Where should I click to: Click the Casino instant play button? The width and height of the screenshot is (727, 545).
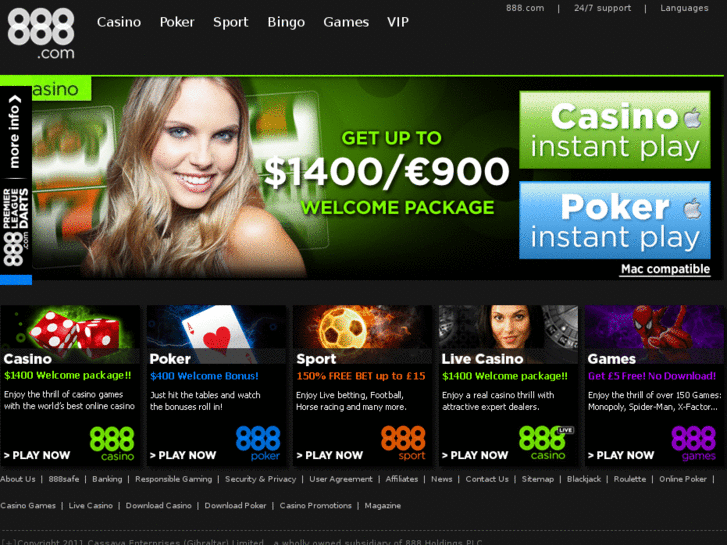615,130
